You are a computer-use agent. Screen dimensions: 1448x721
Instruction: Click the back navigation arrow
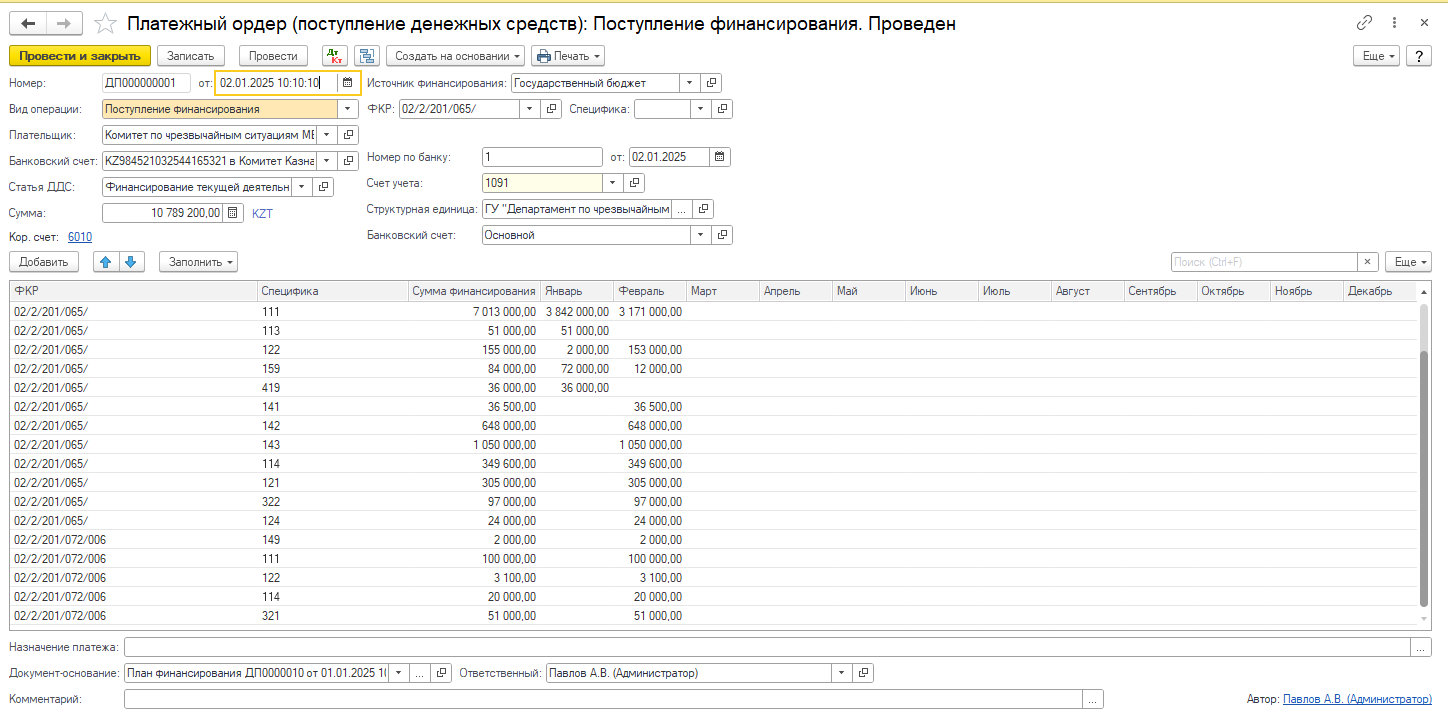[x=28, y=23]
